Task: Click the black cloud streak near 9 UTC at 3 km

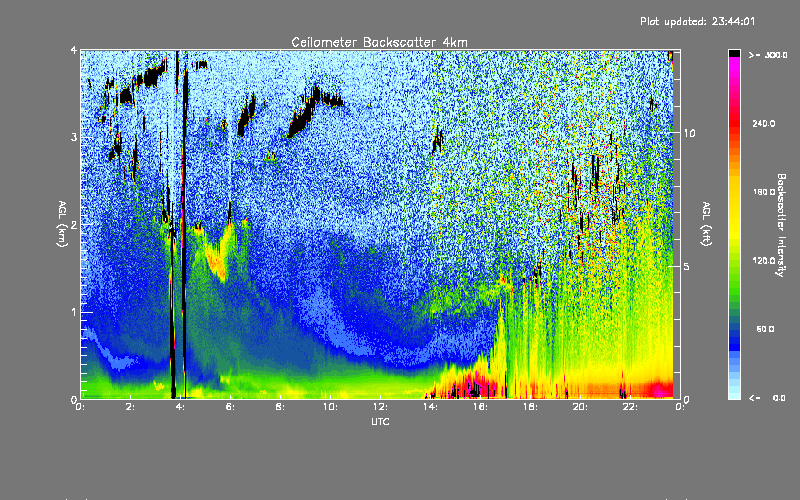Action: point(304,117)
